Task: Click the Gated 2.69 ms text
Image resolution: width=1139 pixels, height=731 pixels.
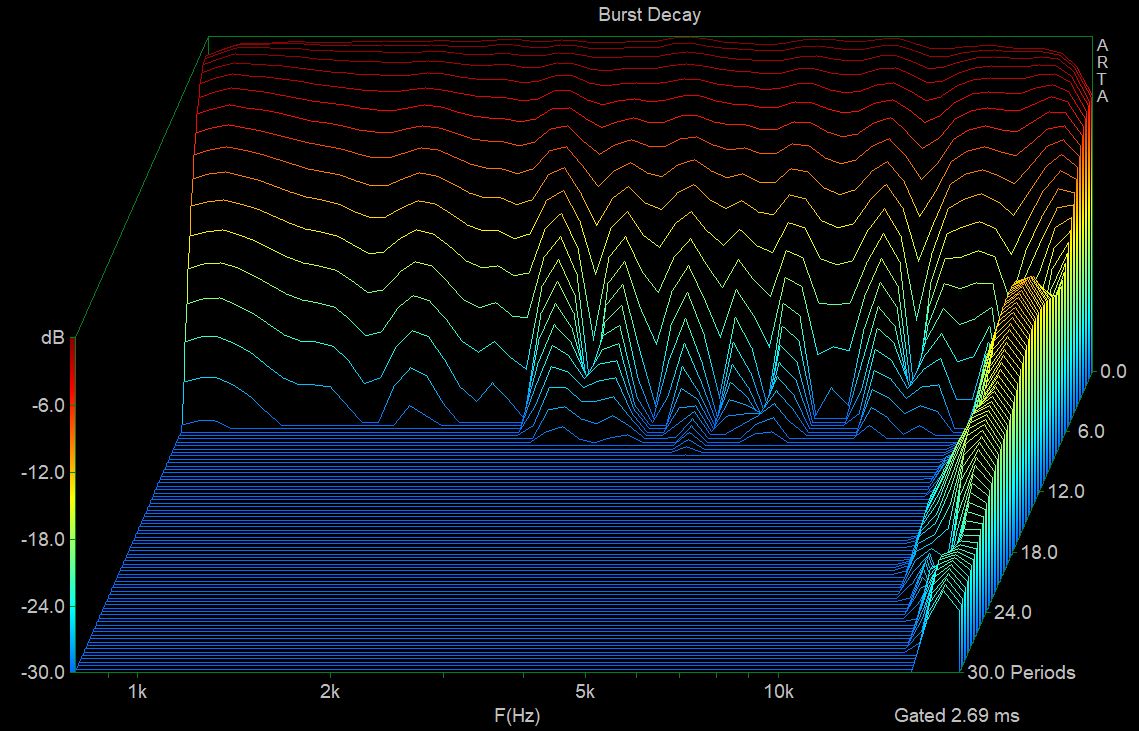Action: pos(957,715)
